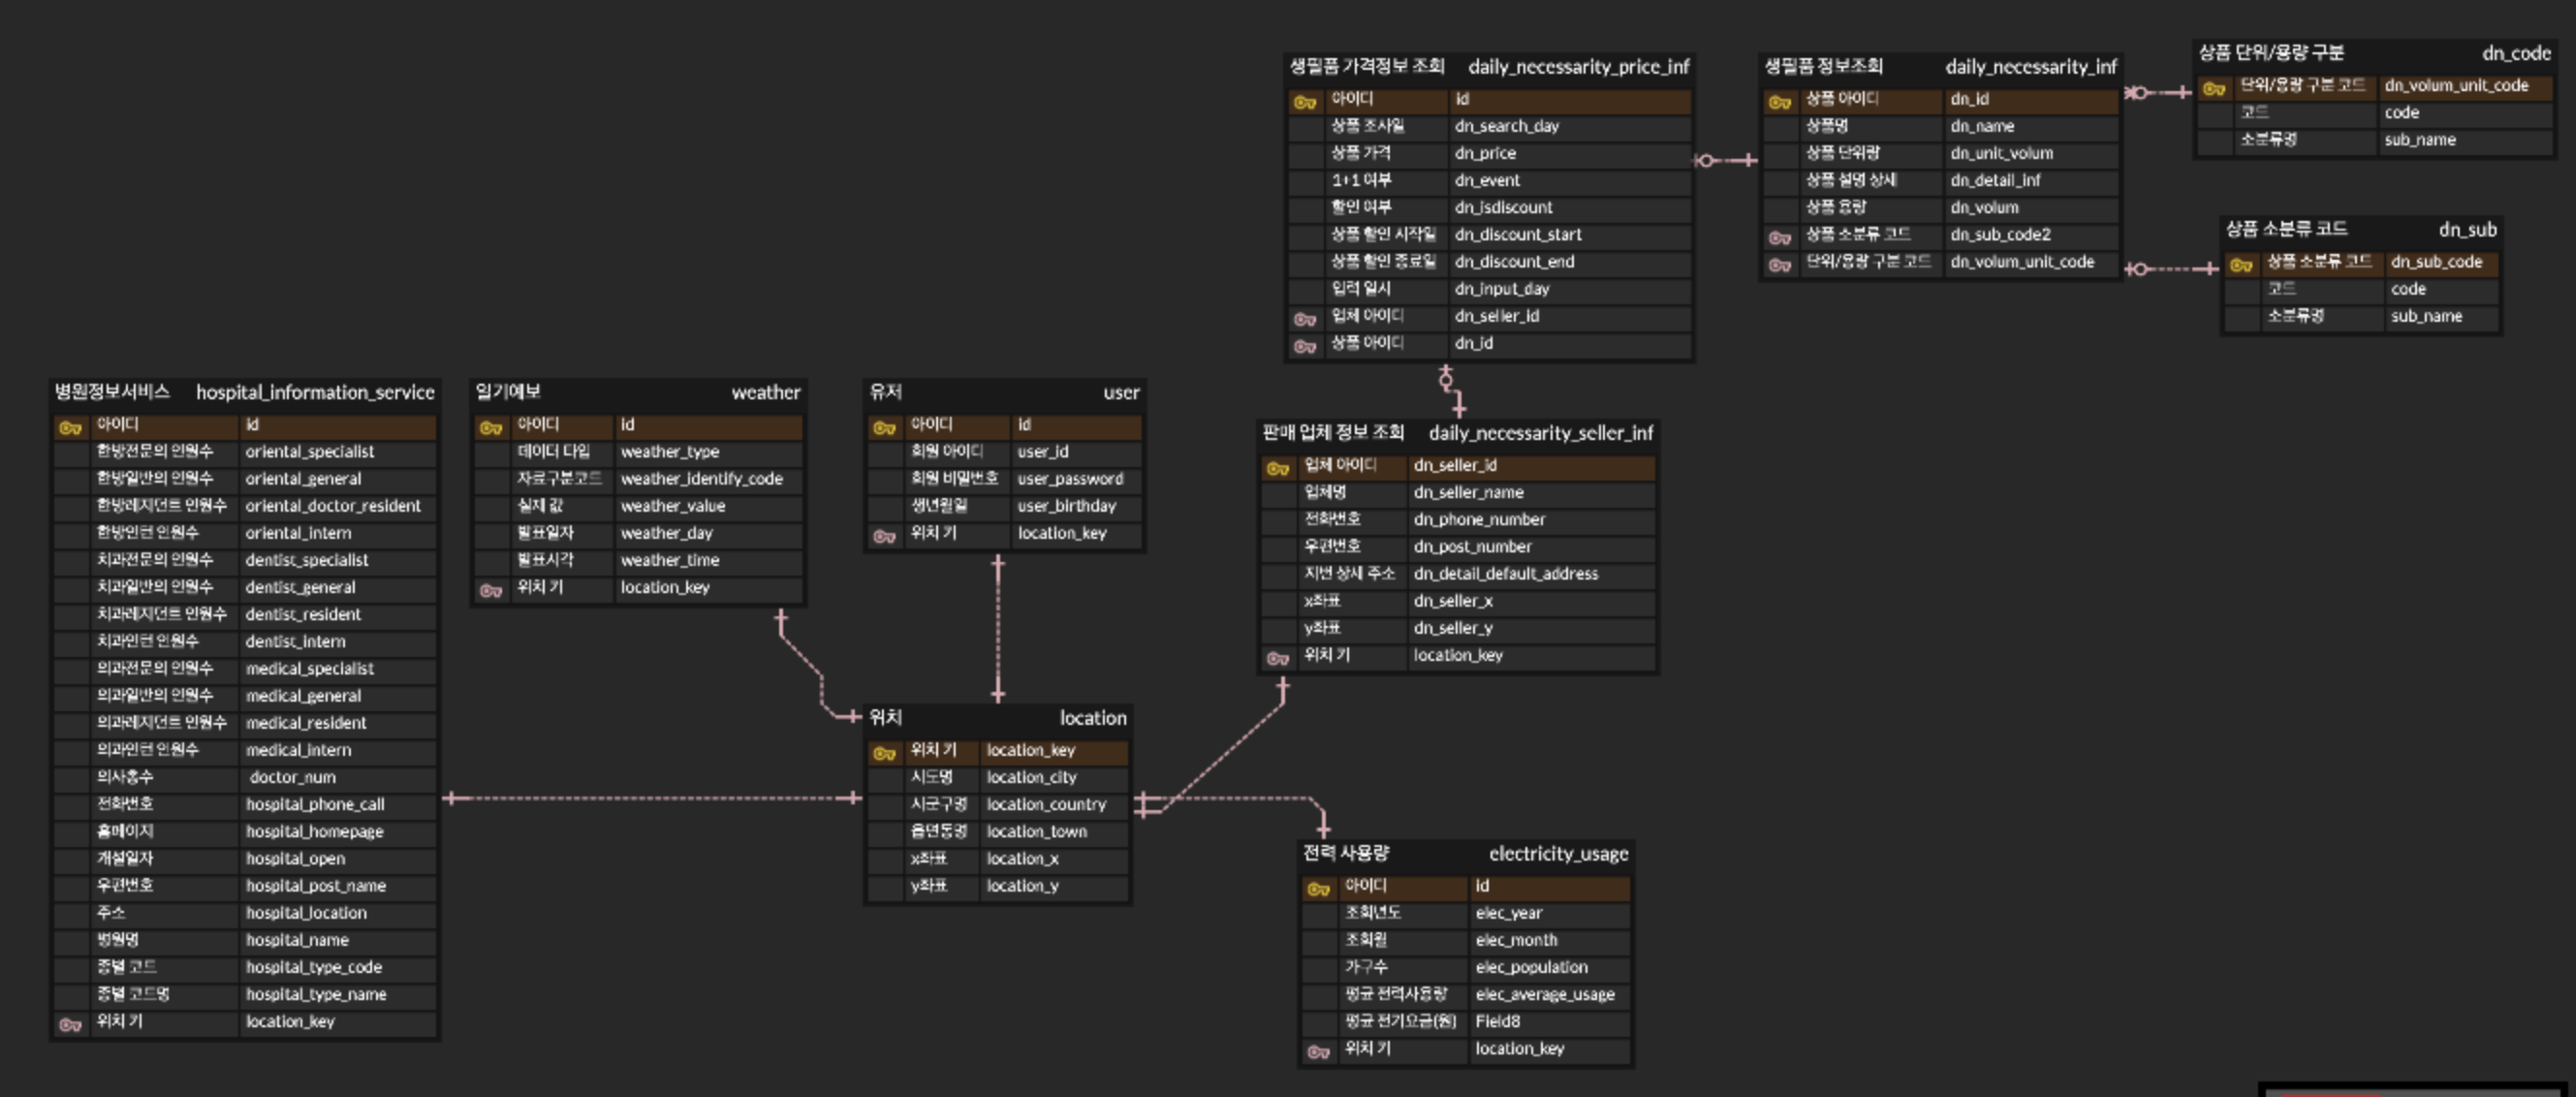Click the elec_average_usage column row
This screenshot has height=1097, width=2576.
[x=1544, y=994]
